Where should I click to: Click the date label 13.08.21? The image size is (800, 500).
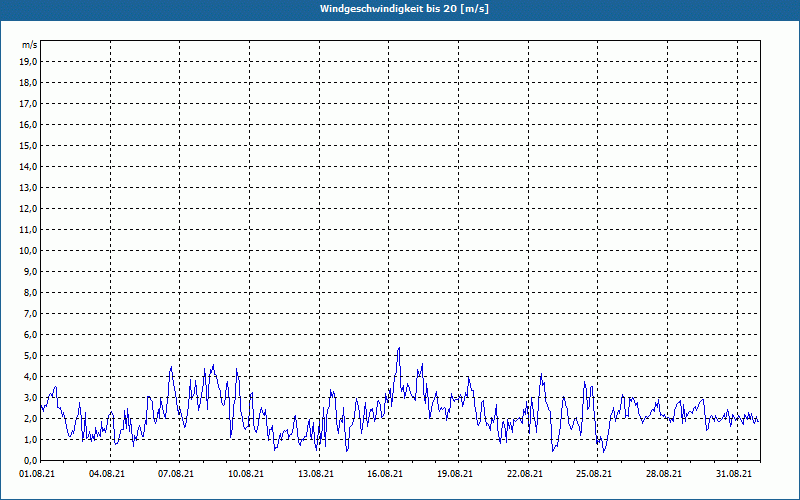[316, 474]
